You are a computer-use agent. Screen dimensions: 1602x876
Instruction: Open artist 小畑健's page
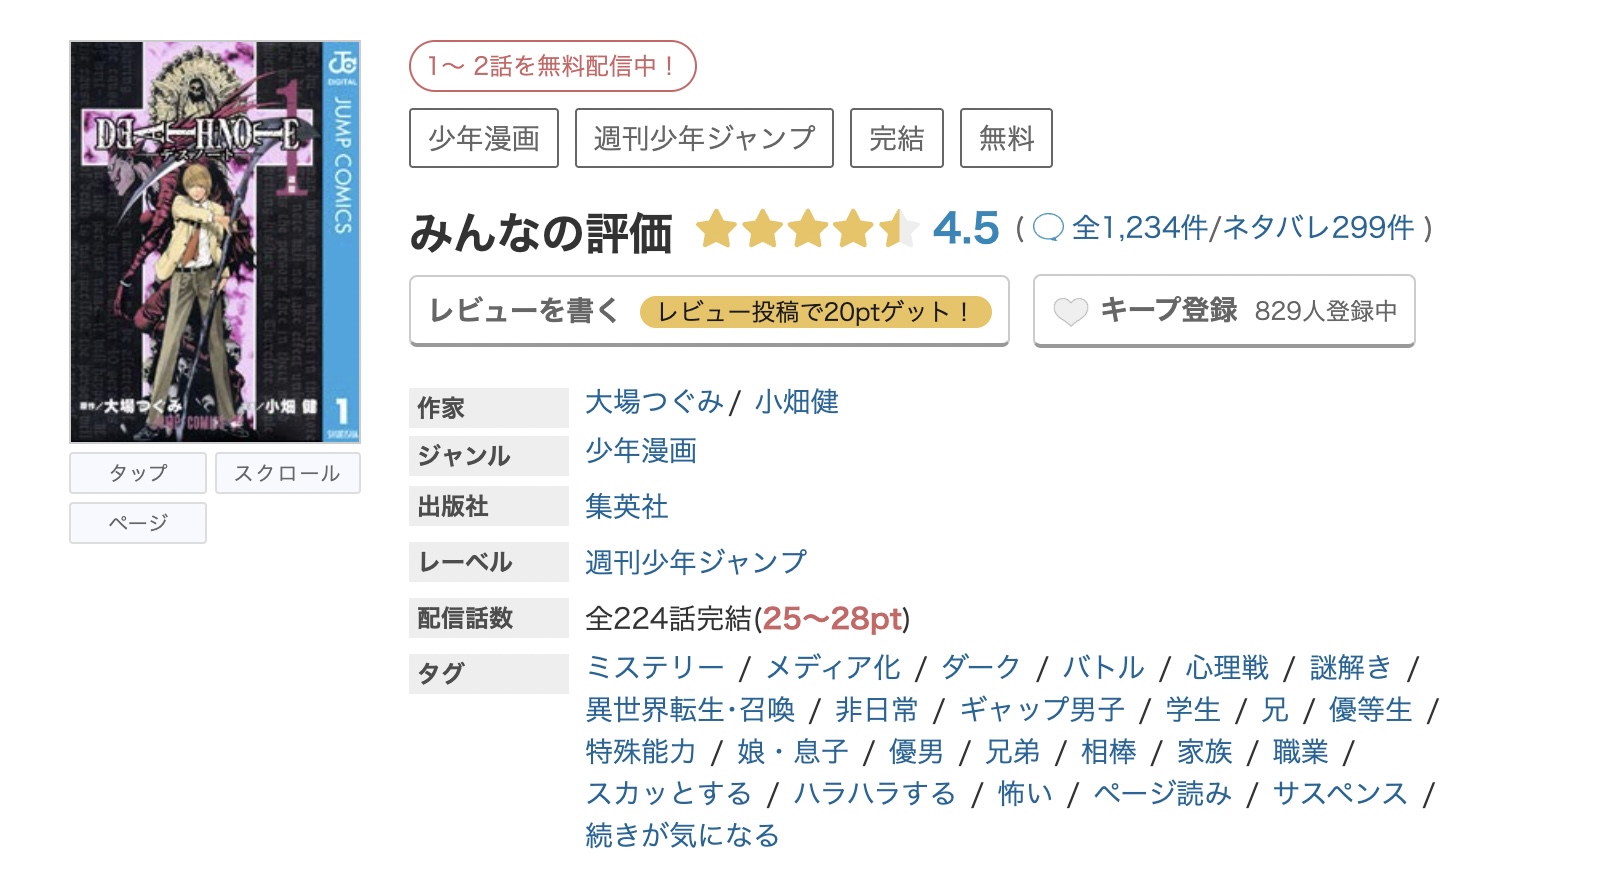(797, 402)
